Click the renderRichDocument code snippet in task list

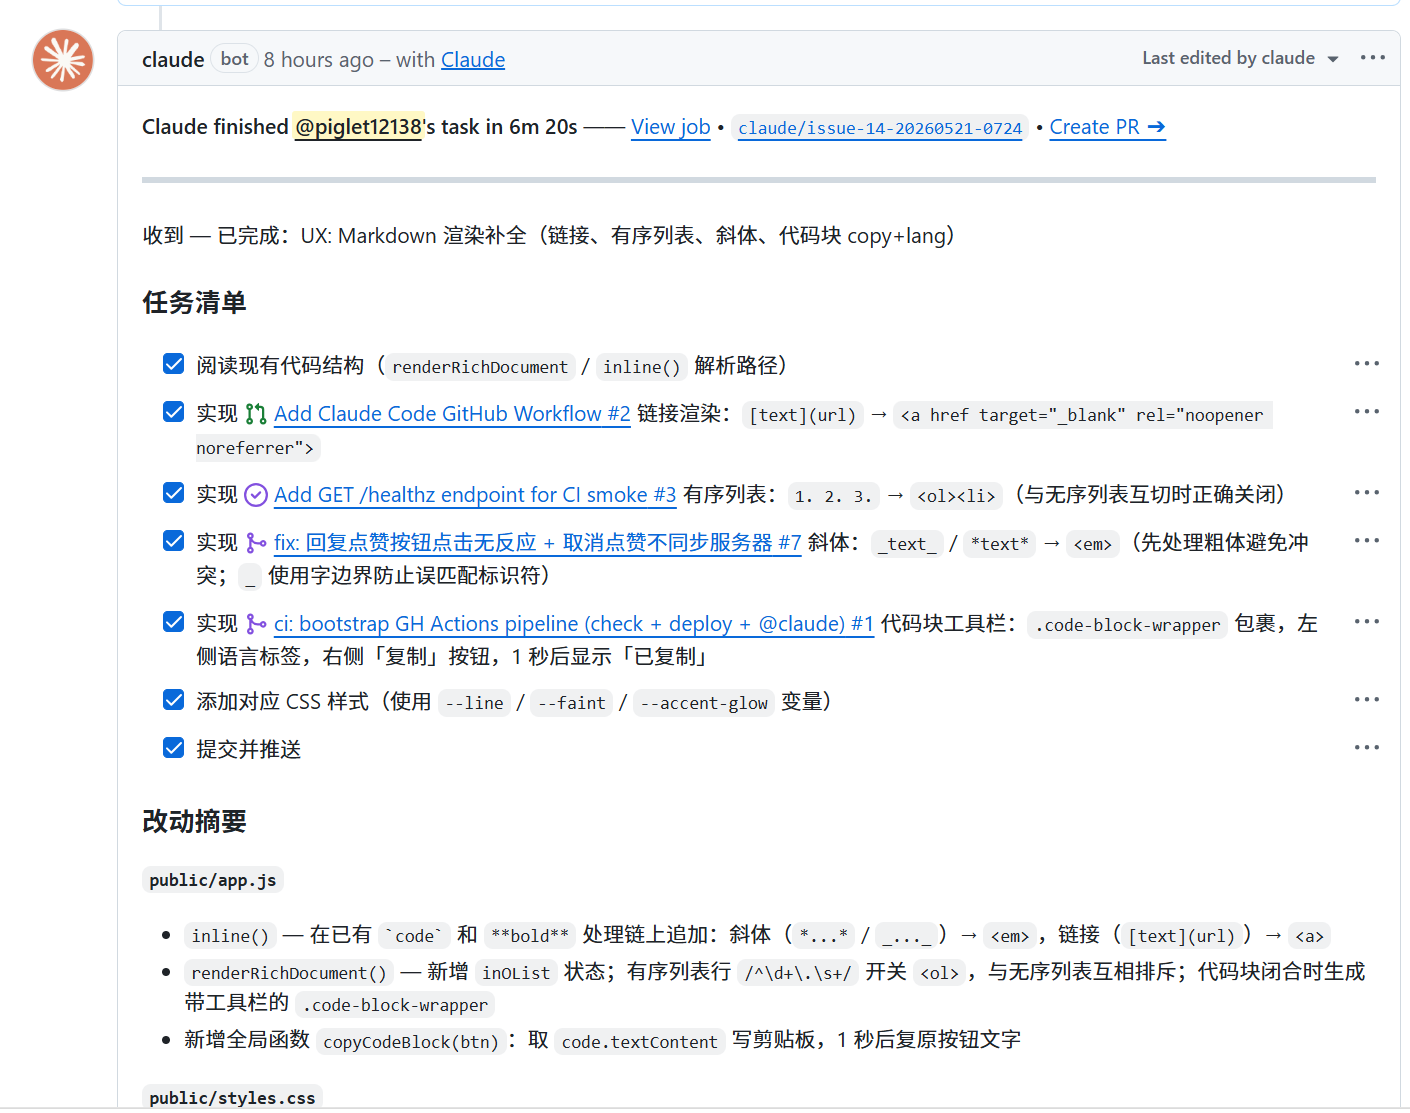tap(480, 367)
